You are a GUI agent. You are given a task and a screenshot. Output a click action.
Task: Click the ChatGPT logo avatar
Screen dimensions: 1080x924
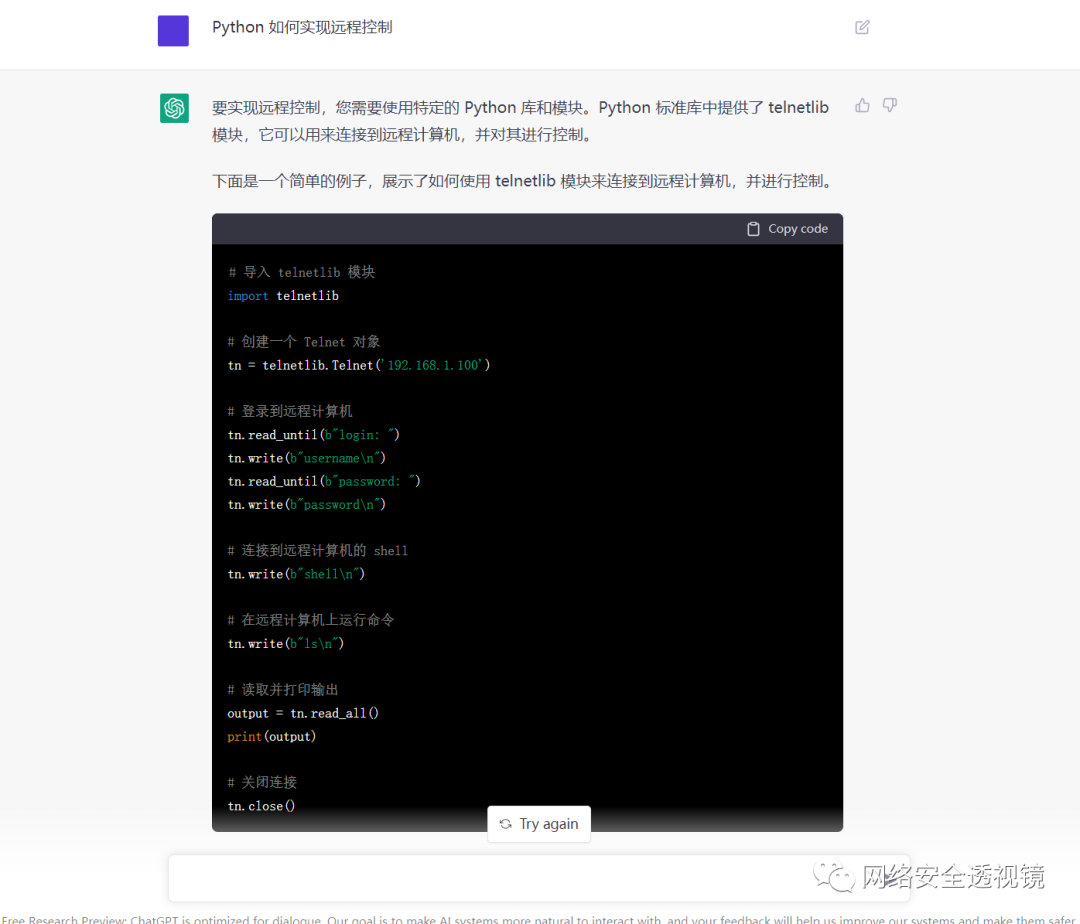(174, 108)
